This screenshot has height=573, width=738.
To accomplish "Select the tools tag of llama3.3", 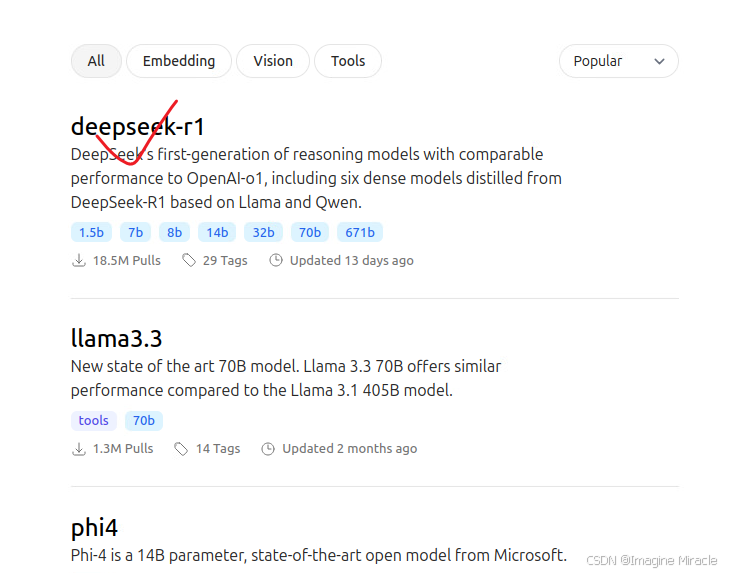I will pyautogui.click(x=94, y=420).
